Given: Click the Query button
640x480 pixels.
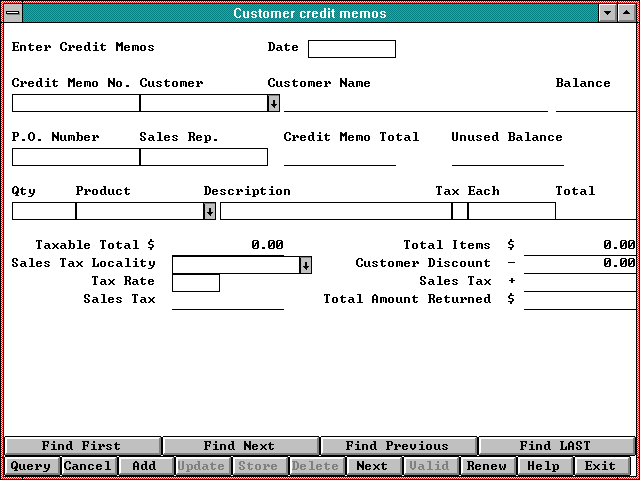Looking at the screenshot, I should click(30, 466).
